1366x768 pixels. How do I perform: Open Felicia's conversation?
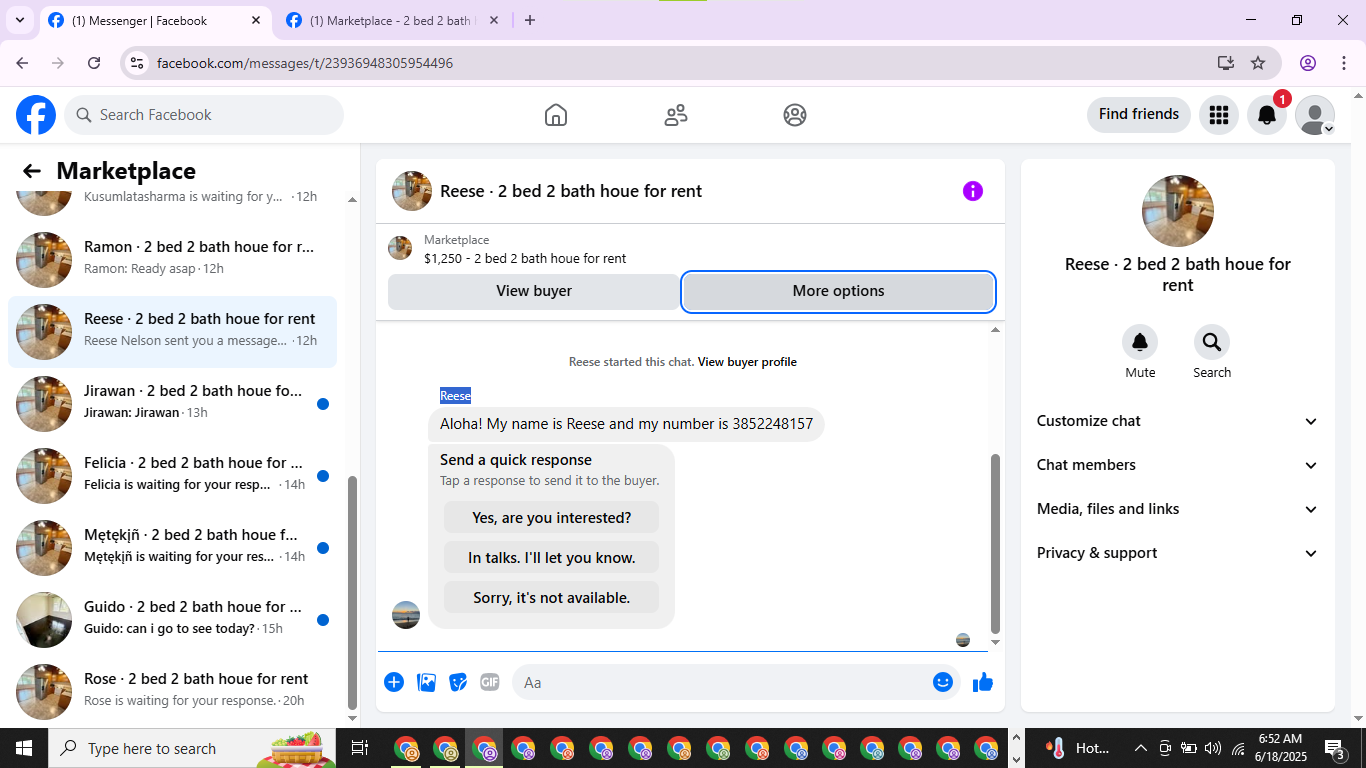pyautogui.click(x=172, y=476)
